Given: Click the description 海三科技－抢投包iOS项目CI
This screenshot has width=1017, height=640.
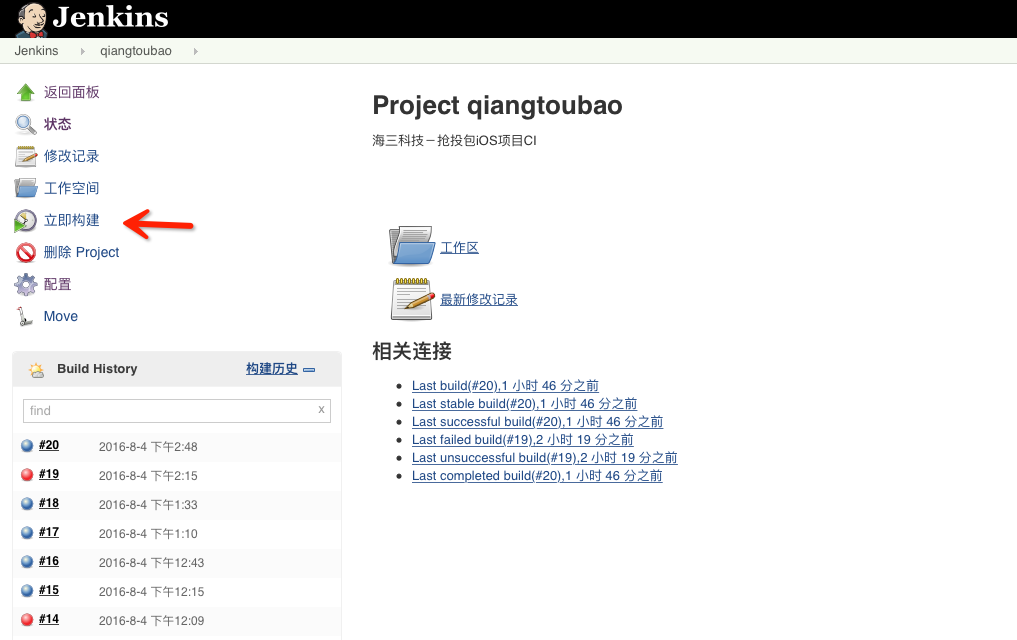Looking at the screenshot, I should coord(454,141).
